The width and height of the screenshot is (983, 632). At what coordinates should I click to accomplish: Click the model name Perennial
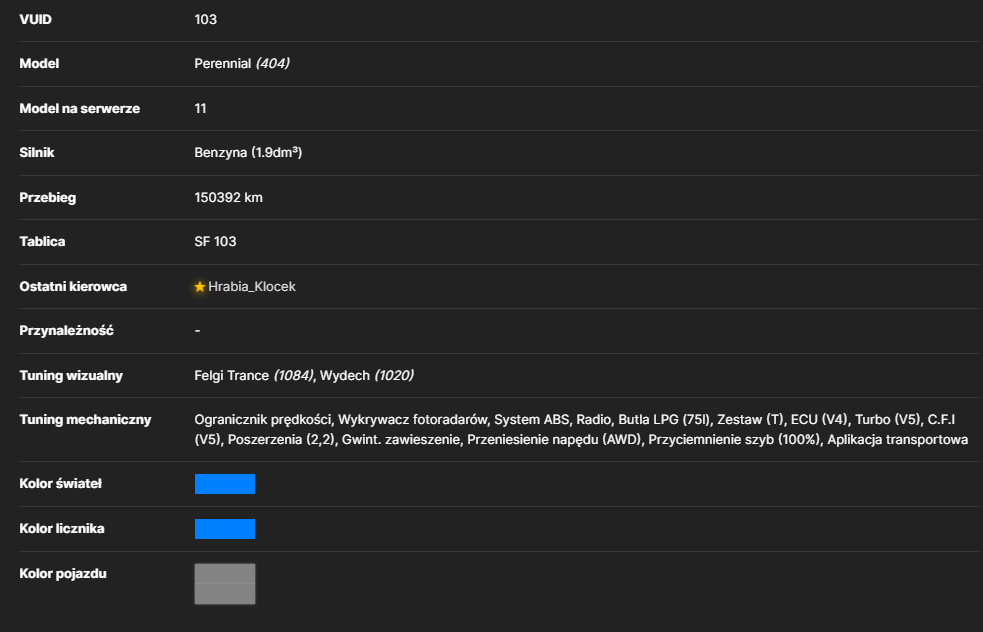[x=223, y=63]
